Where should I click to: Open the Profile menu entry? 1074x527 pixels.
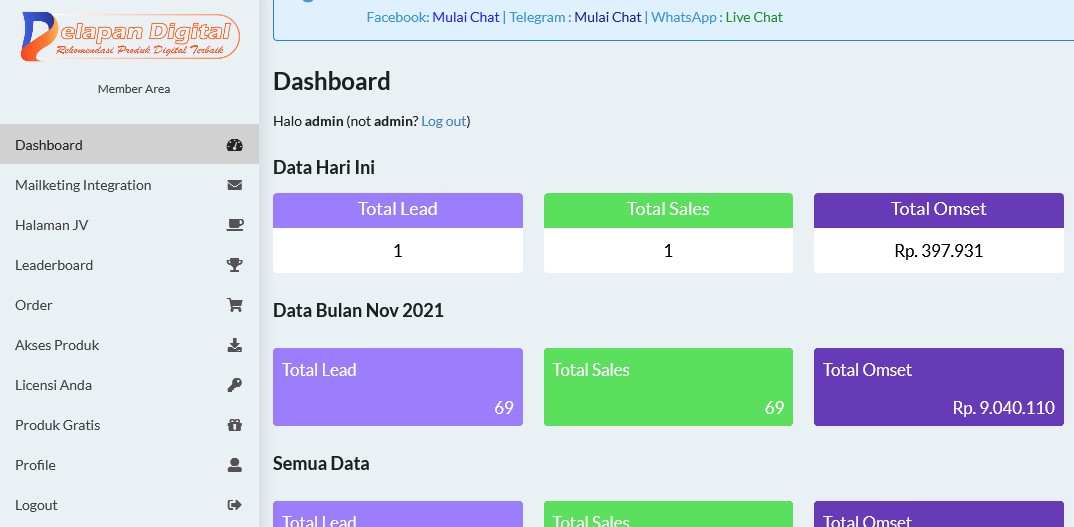pos(35,465)
